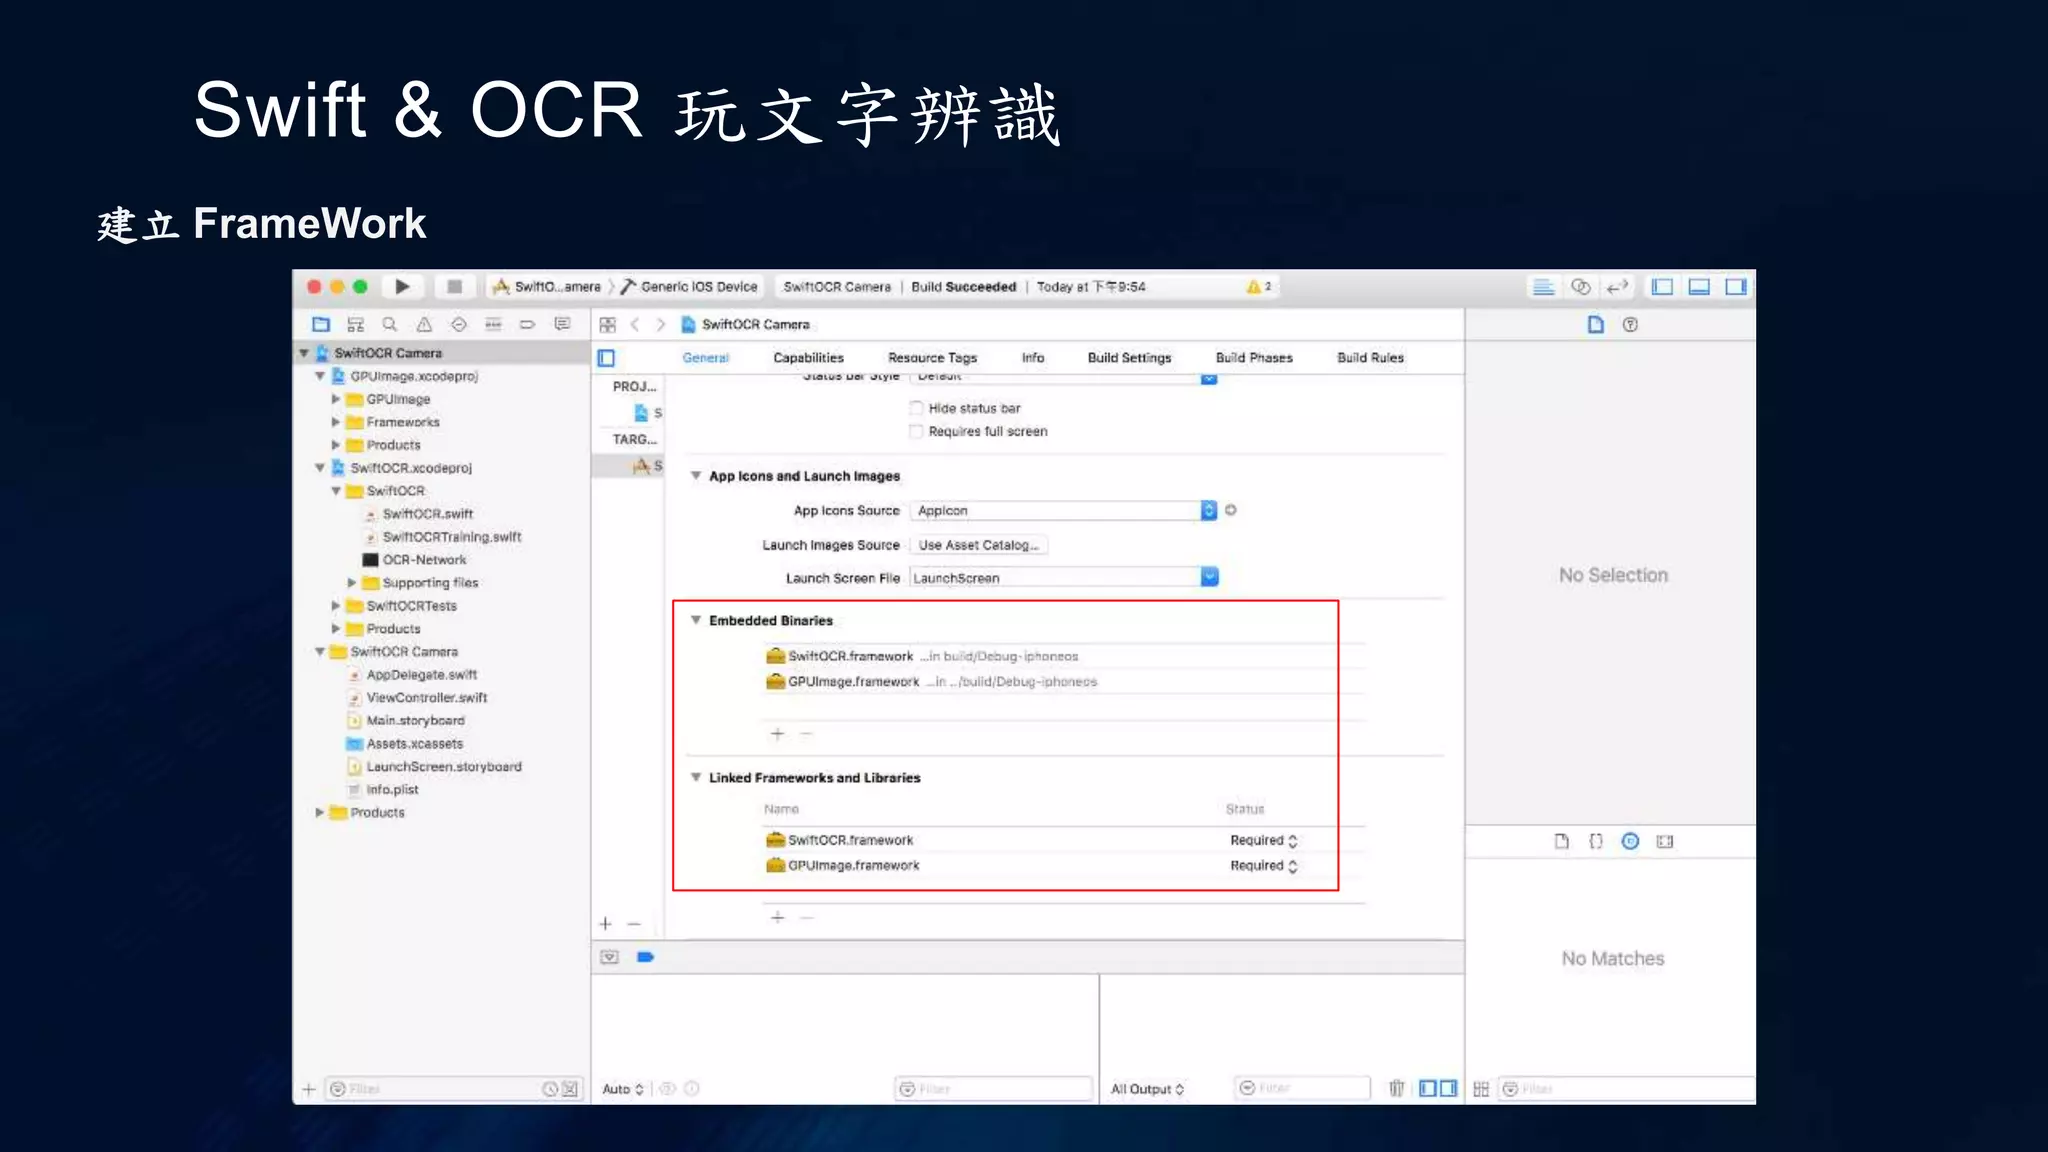Go forward in editor history
The height and width of the screenshot is (1152, 2048).
660,325
